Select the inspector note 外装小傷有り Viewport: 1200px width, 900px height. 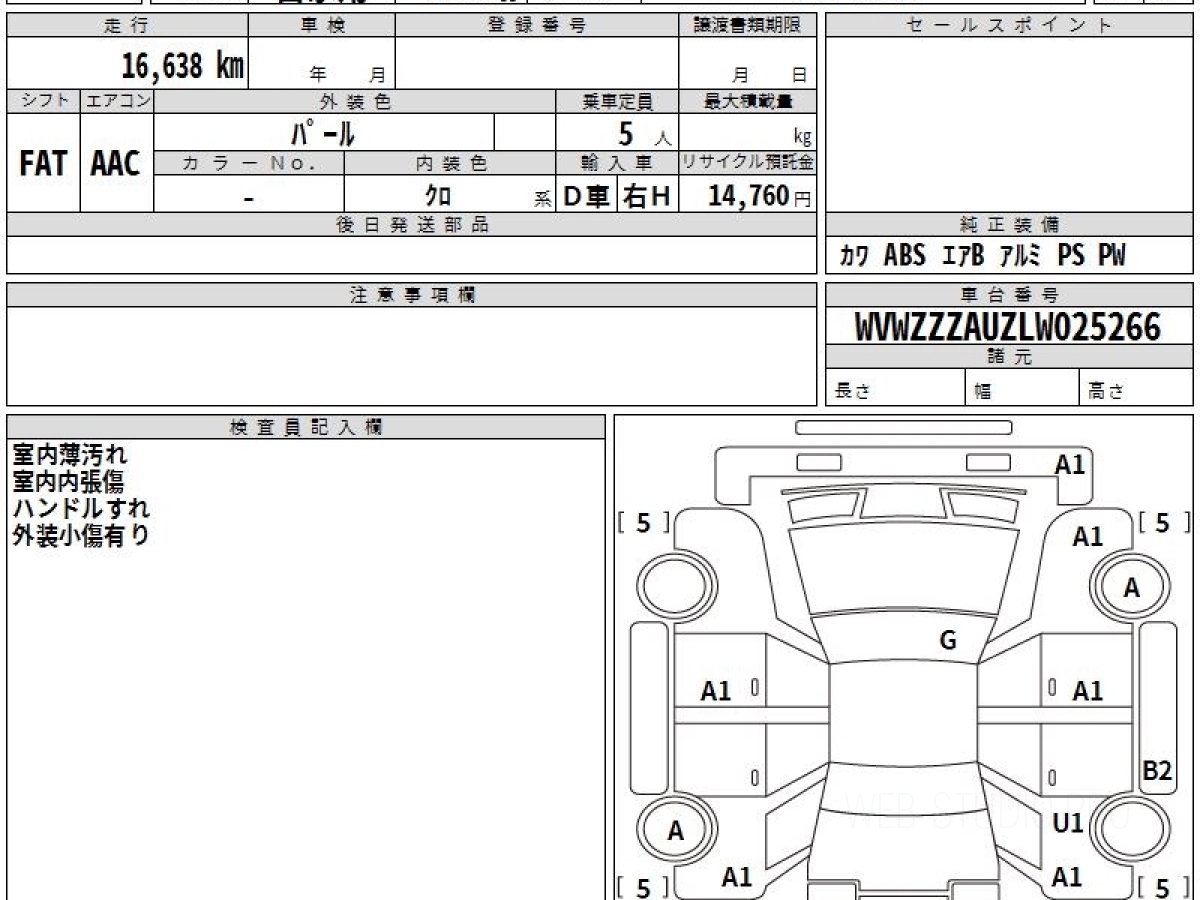(x=81, y=535)
